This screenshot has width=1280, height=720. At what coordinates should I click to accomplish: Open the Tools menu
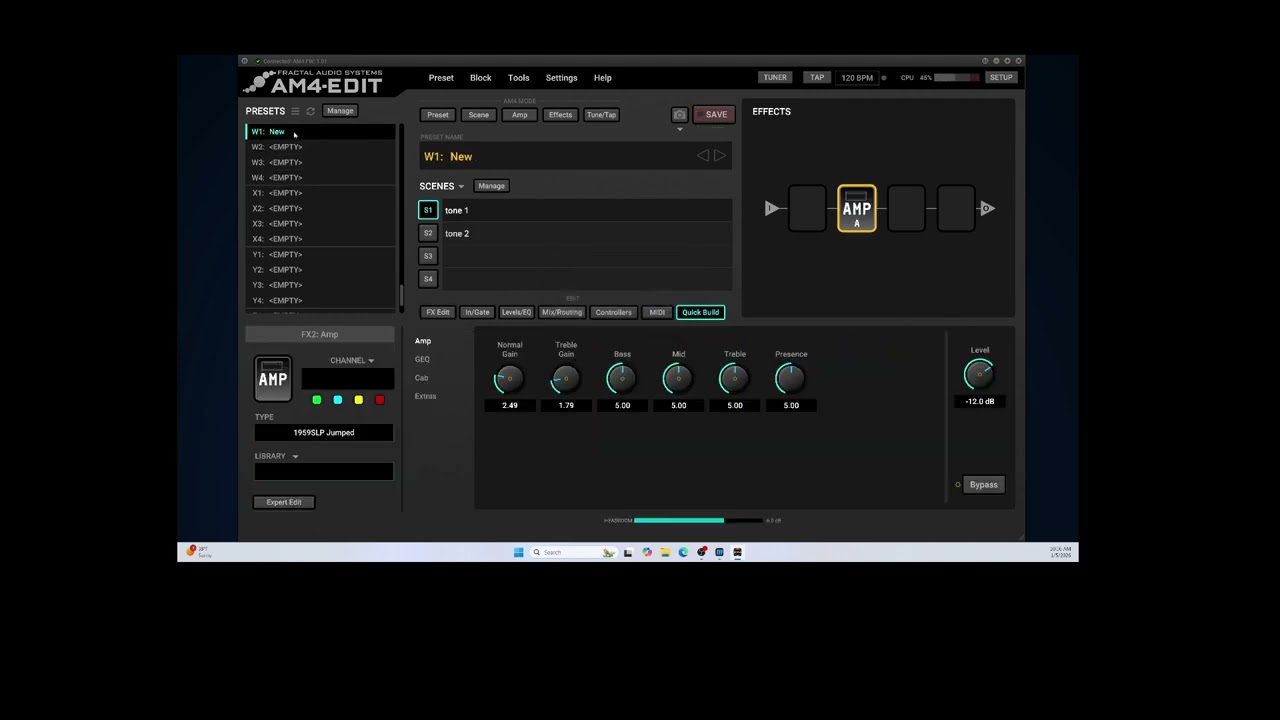(x=519, y=78)
